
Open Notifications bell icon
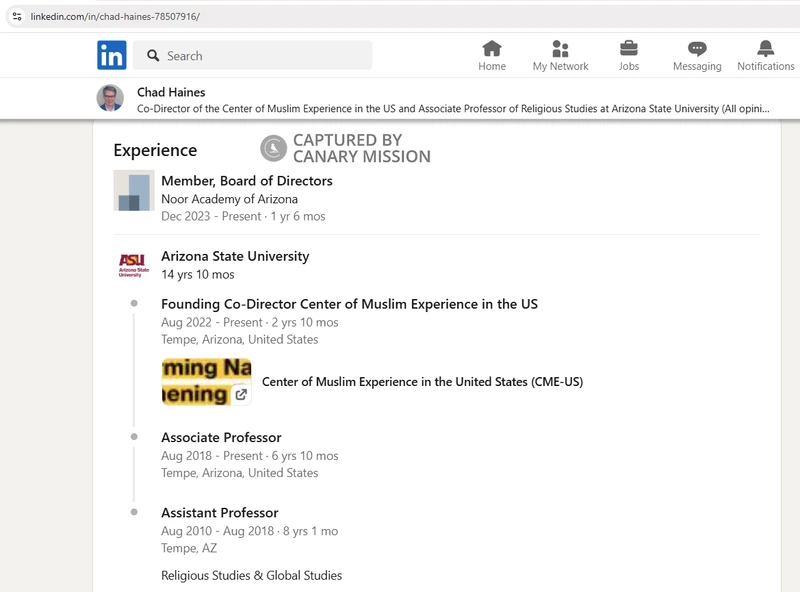point(765,49)
